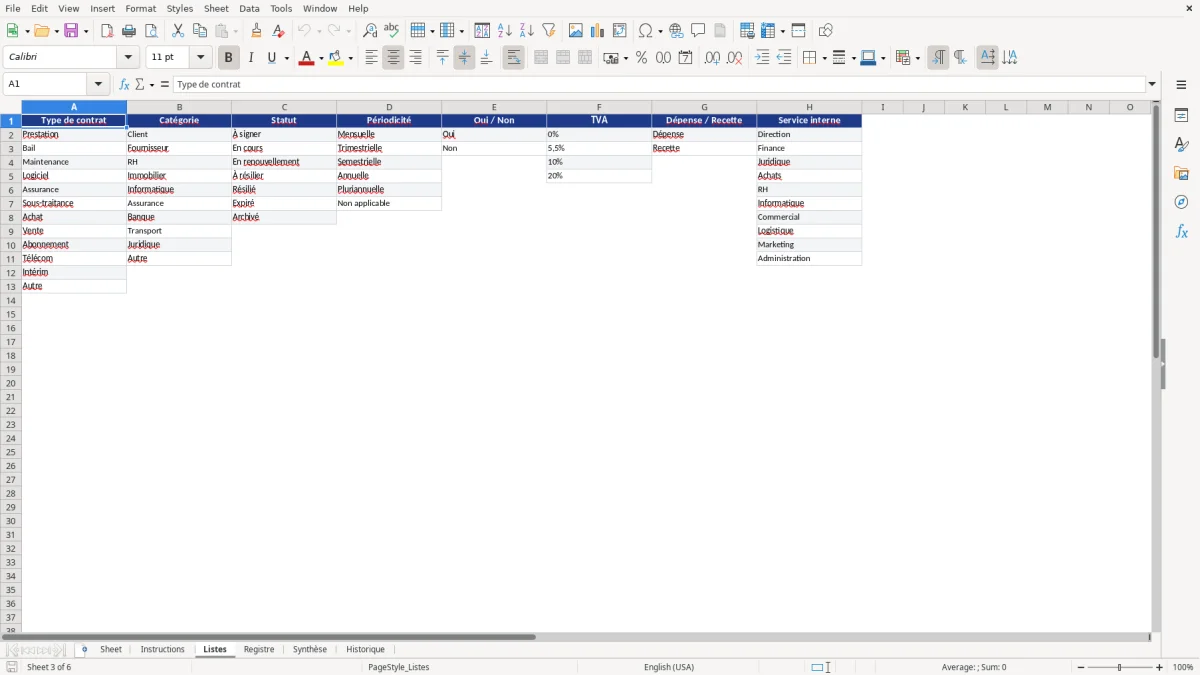Viewport: 1200px width, 675px height.
Task: Click the Copy icon
Action: coord(200,30)
